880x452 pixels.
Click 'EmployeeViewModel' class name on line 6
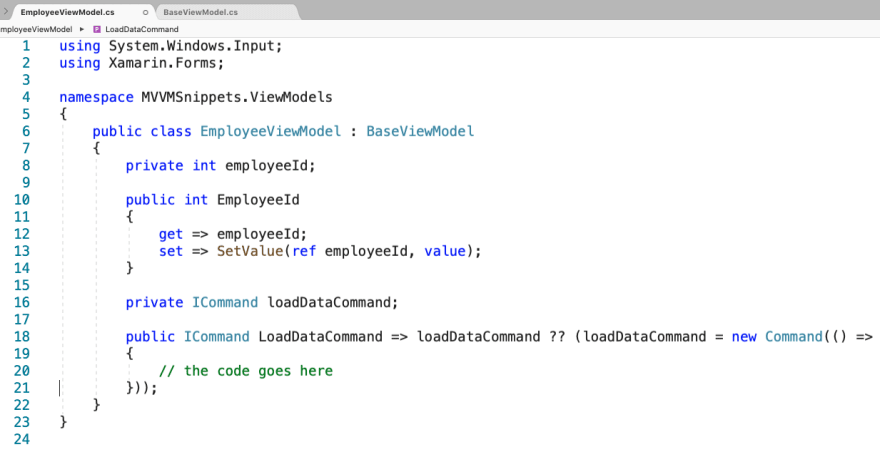point(271,131)
